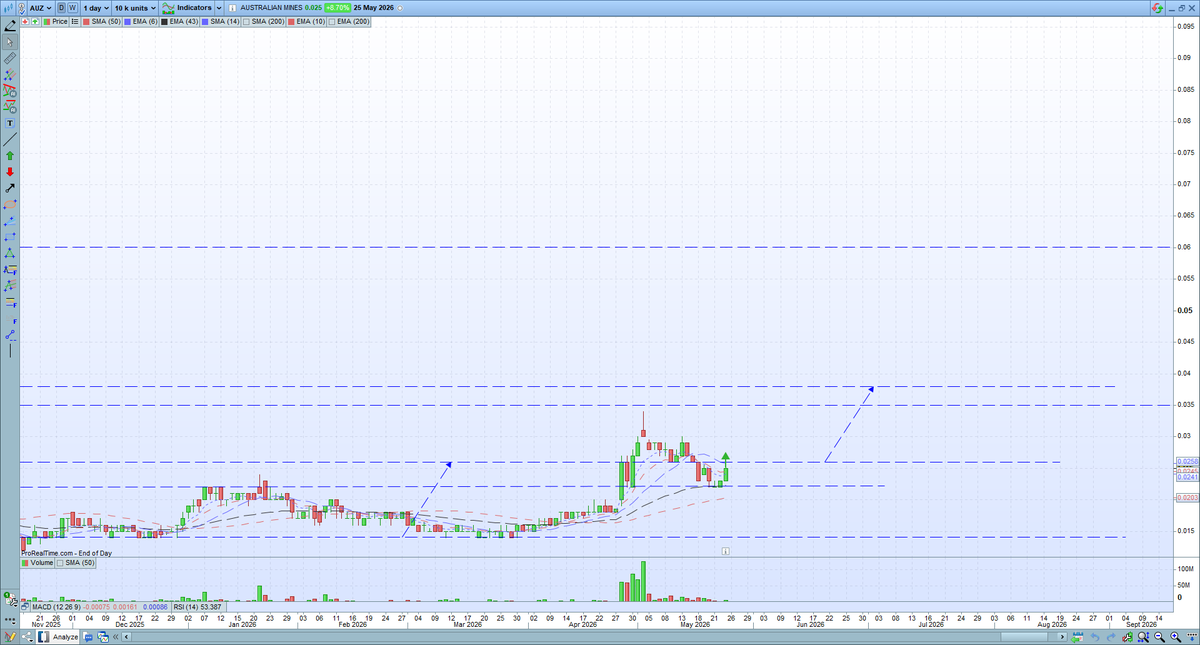The image size is (1200, 645).
Task: Enable the SMA (200) indicator
Action: tap(263, 21)
